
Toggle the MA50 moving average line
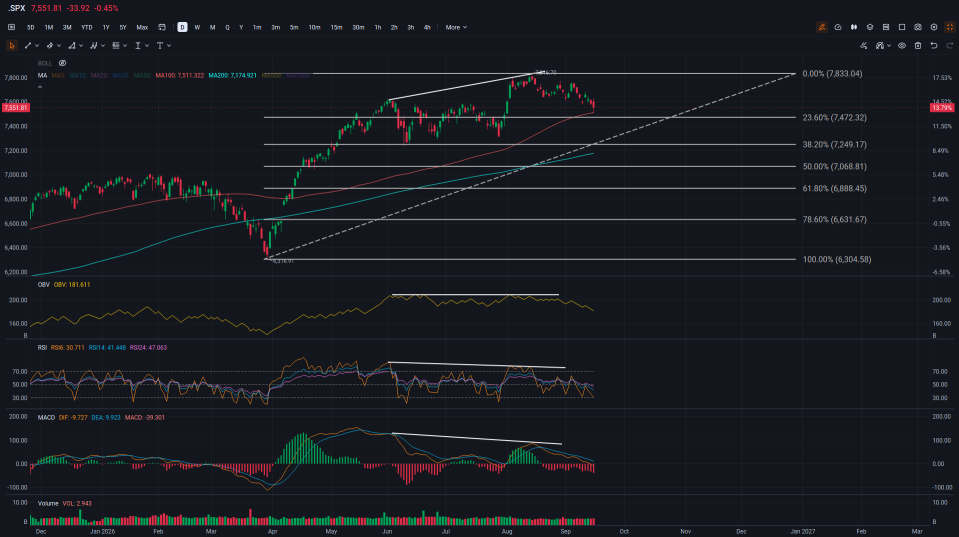pos(142,76)
